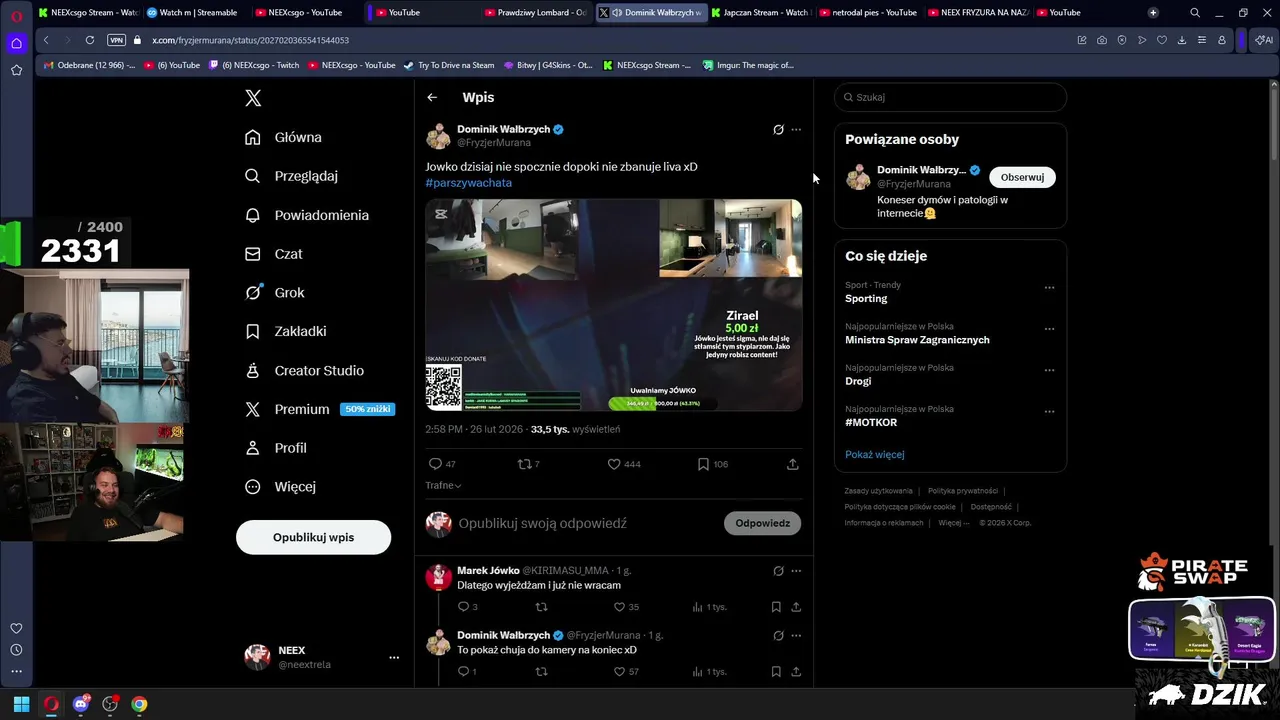This screenshot has width=1280, height=720.
Task: Open NEEX account options dots
Action: coord(394,657)
